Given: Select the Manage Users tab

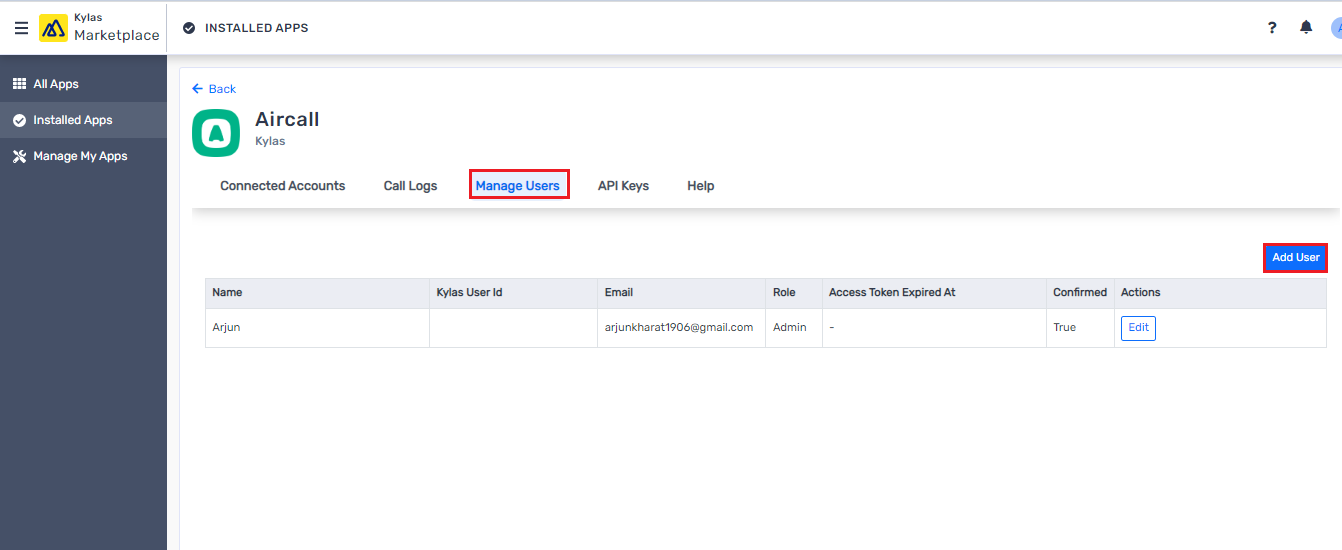Looking at the screenshot, I should [x=518, y=186].
